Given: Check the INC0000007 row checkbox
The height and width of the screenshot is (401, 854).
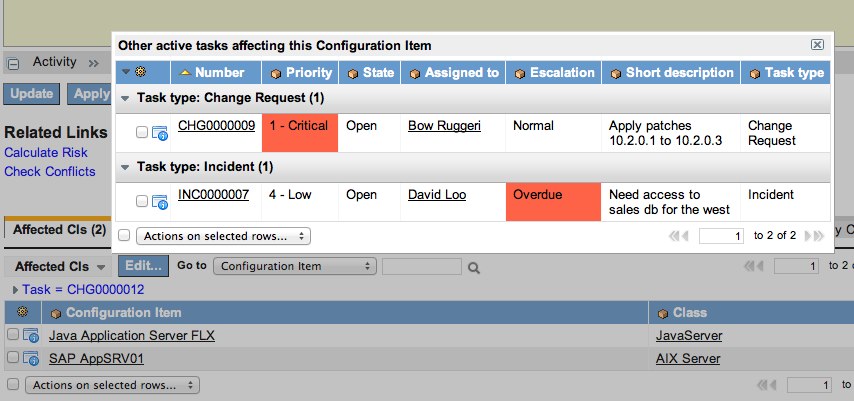Looking at the screenshot, I should pos(142,201).
